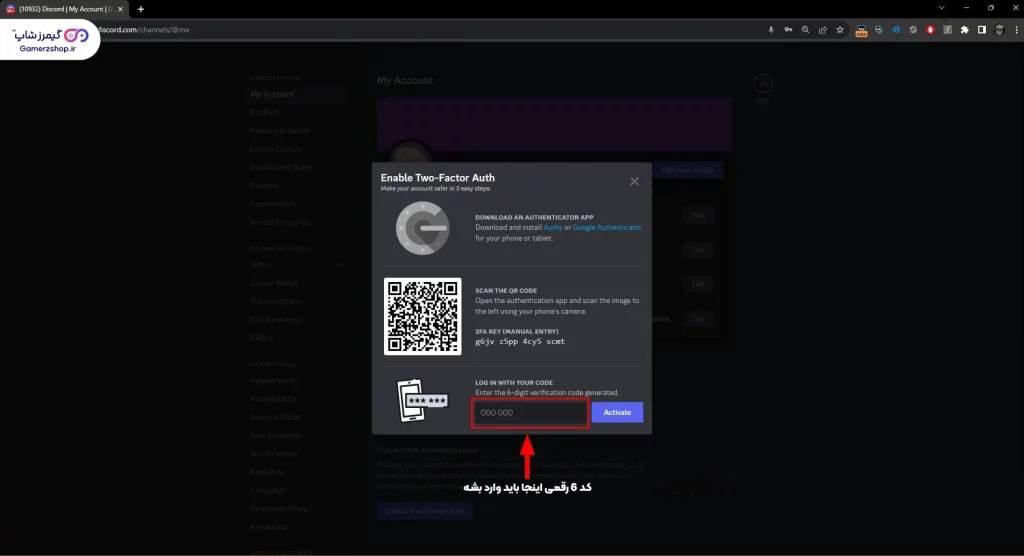Click the microphone icon in address bar
Image resolution: width=1024 pixels, height=556 pixels.
point(771,30)
